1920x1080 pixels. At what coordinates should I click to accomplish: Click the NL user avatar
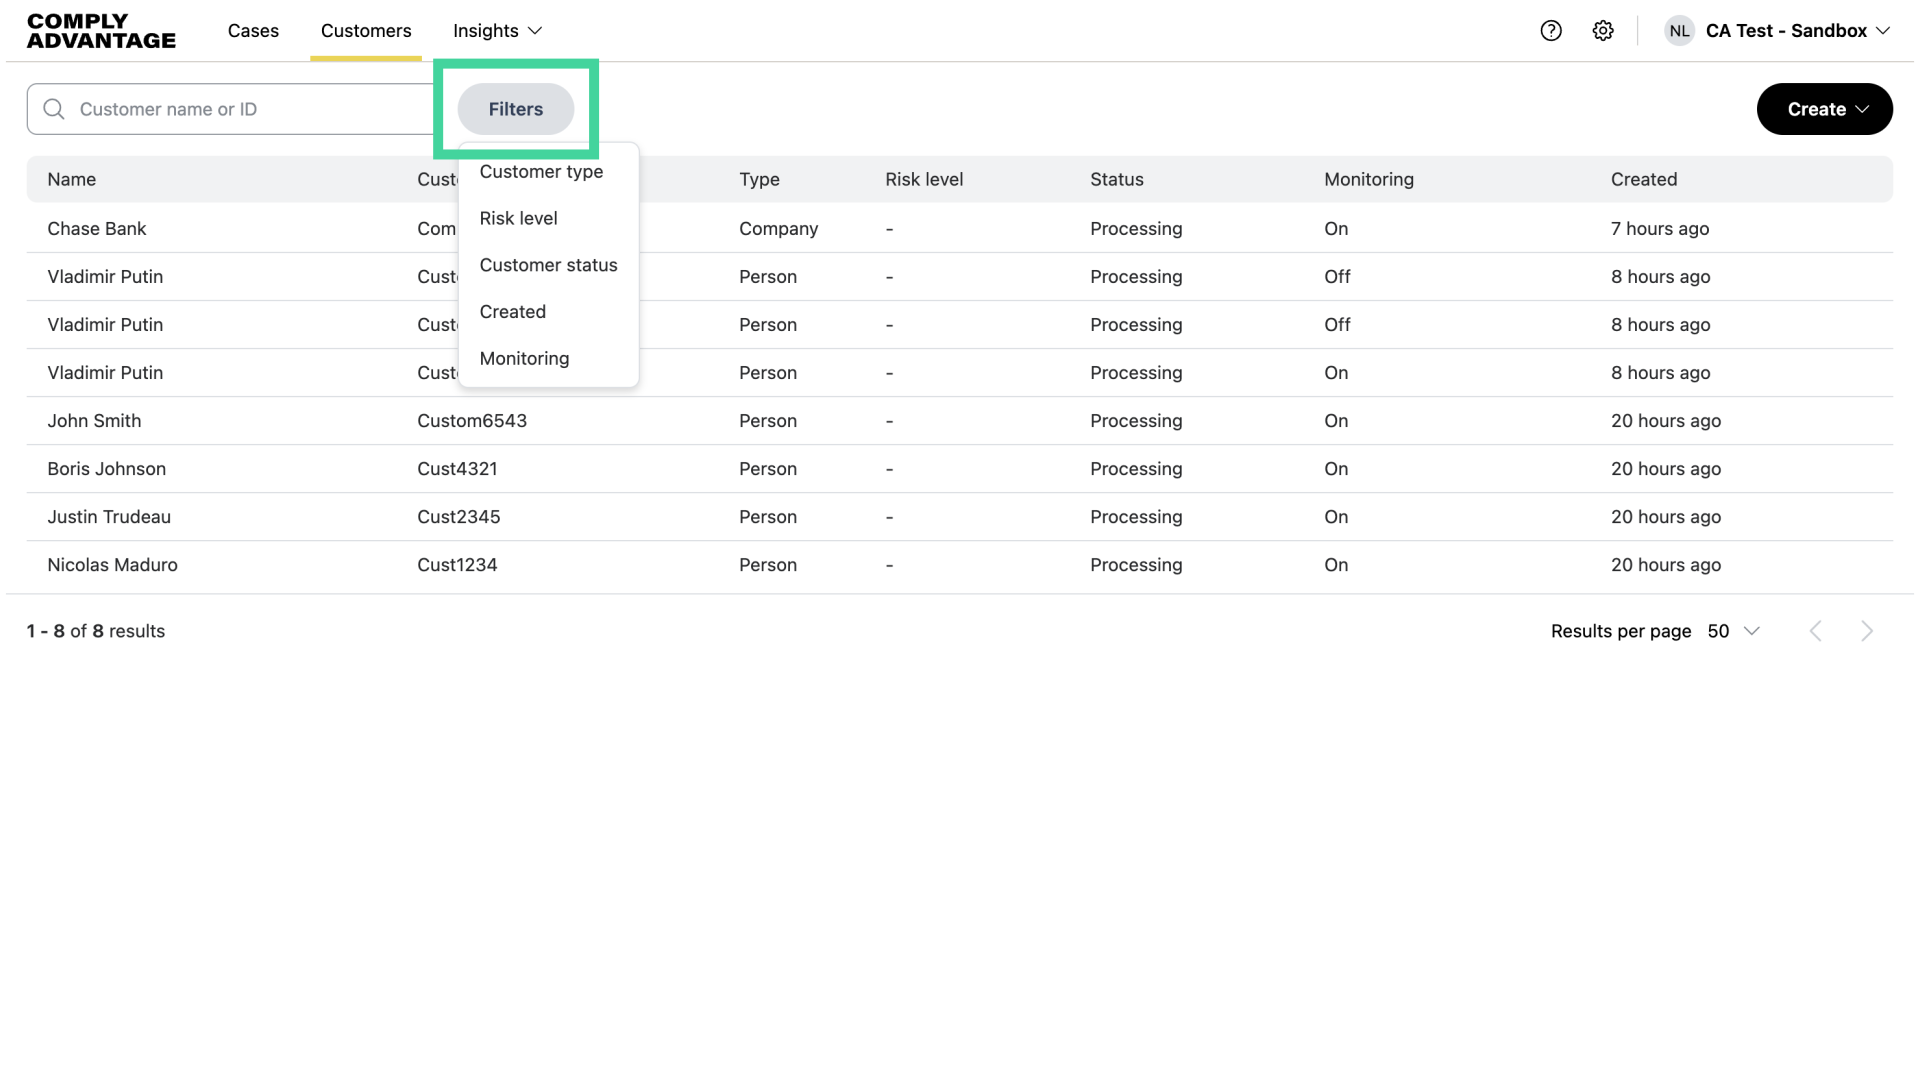tap(1679, 31)
